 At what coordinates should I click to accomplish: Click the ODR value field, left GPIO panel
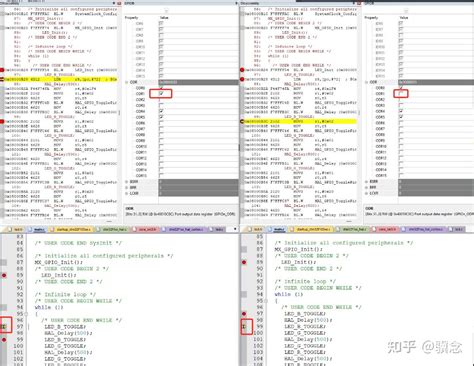198,82
